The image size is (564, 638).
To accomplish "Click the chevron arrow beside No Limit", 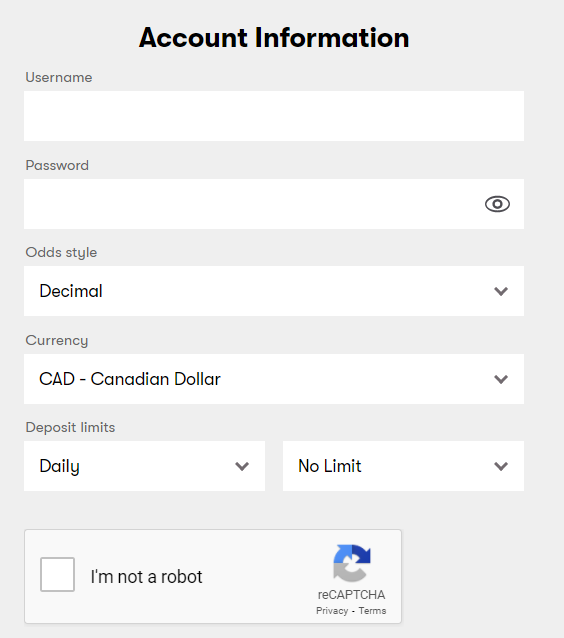I will (x=501, y=466).
